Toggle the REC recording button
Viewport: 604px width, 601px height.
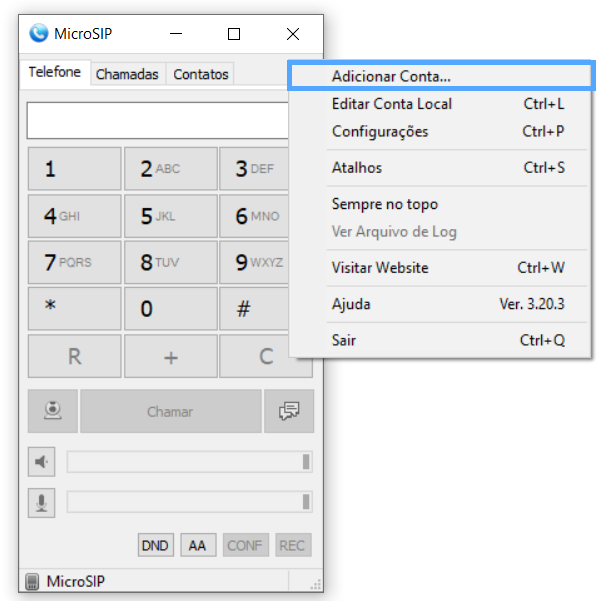pos(293,545)
